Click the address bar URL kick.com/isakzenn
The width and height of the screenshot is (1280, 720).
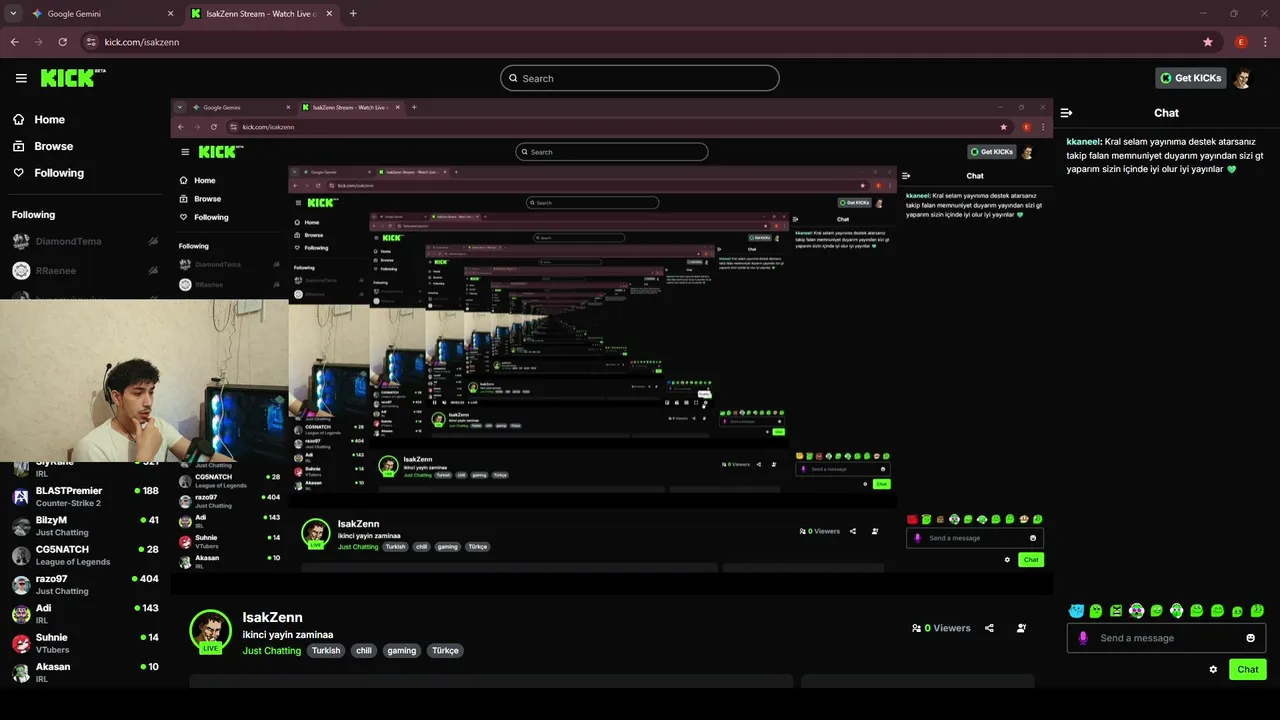[141, 42]
